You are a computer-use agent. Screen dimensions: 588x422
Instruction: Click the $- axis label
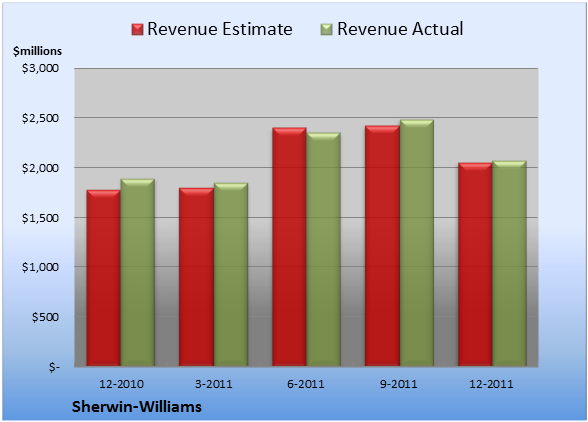click(54, 367)
